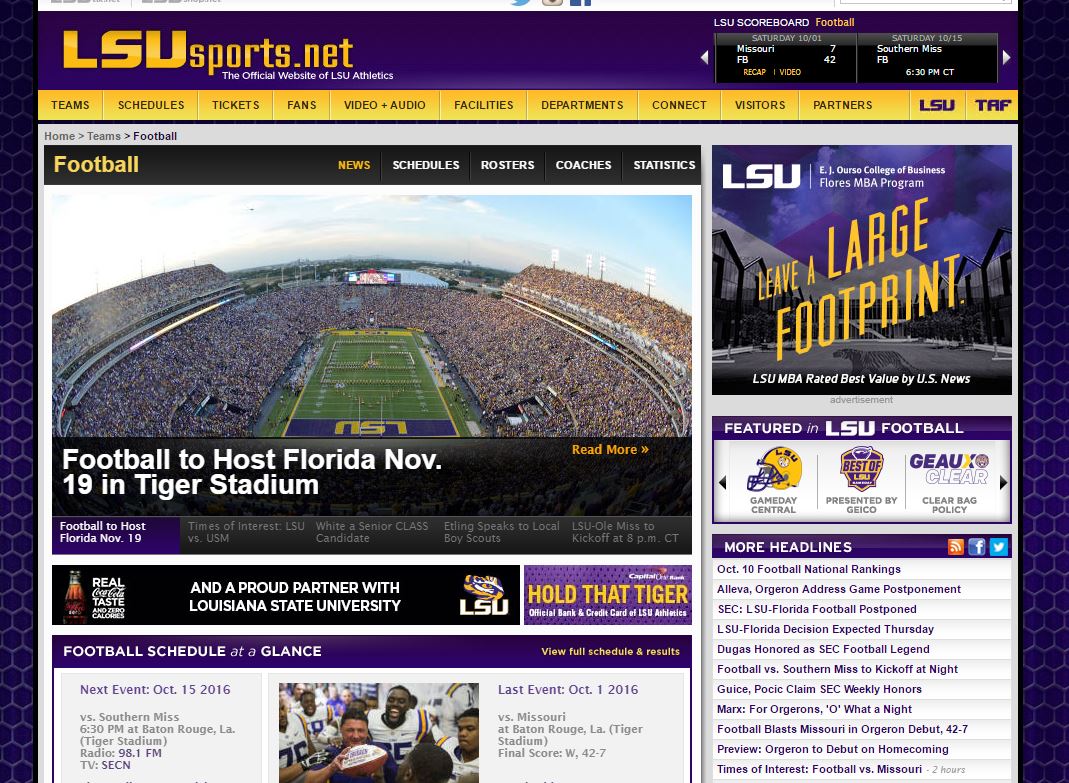Open Missouri game RECAP link

[754, 72]
